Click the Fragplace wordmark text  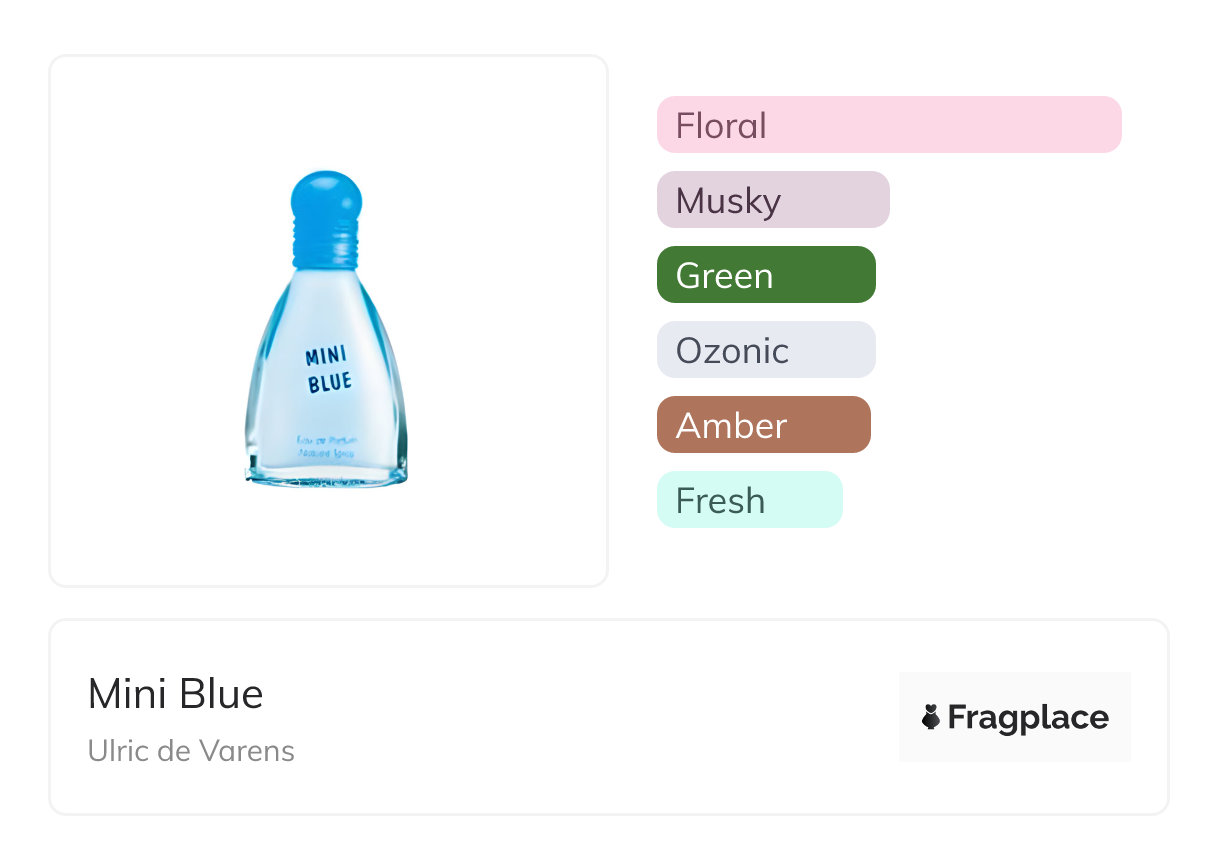[1028, 717]
